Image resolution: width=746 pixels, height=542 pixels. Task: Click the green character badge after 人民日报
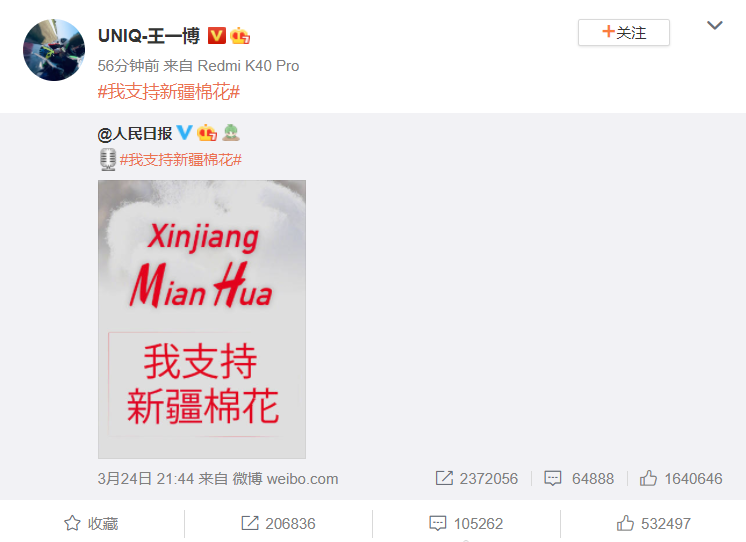pyautogui.click(x=231, y=132)
